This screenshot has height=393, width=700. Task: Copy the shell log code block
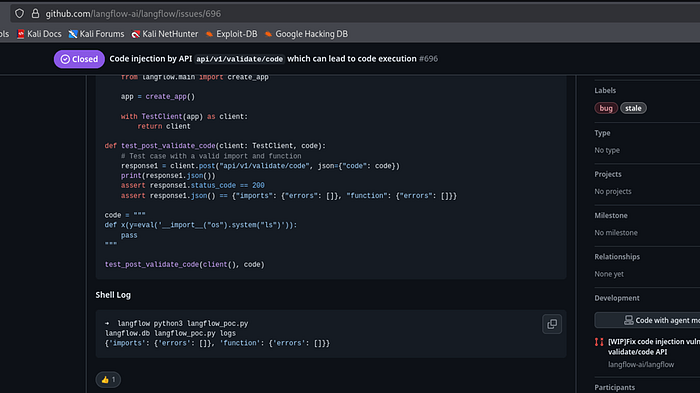tap(552, 324)
